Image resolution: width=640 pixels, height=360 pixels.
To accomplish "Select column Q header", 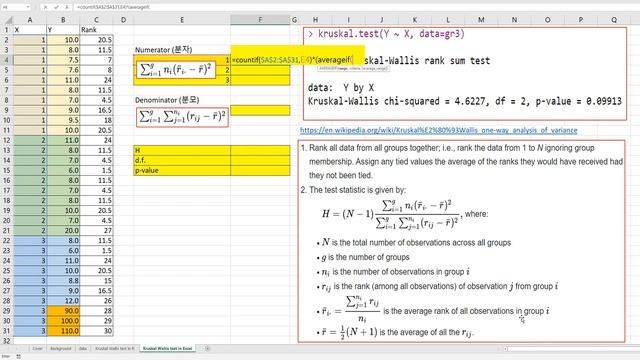I will pos(614,20).
